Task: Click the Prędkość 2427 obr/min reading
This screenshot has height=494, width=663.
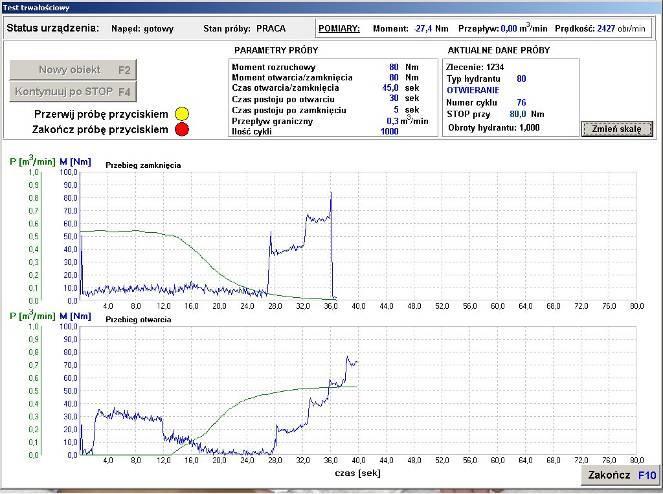Action: point(600,29)
